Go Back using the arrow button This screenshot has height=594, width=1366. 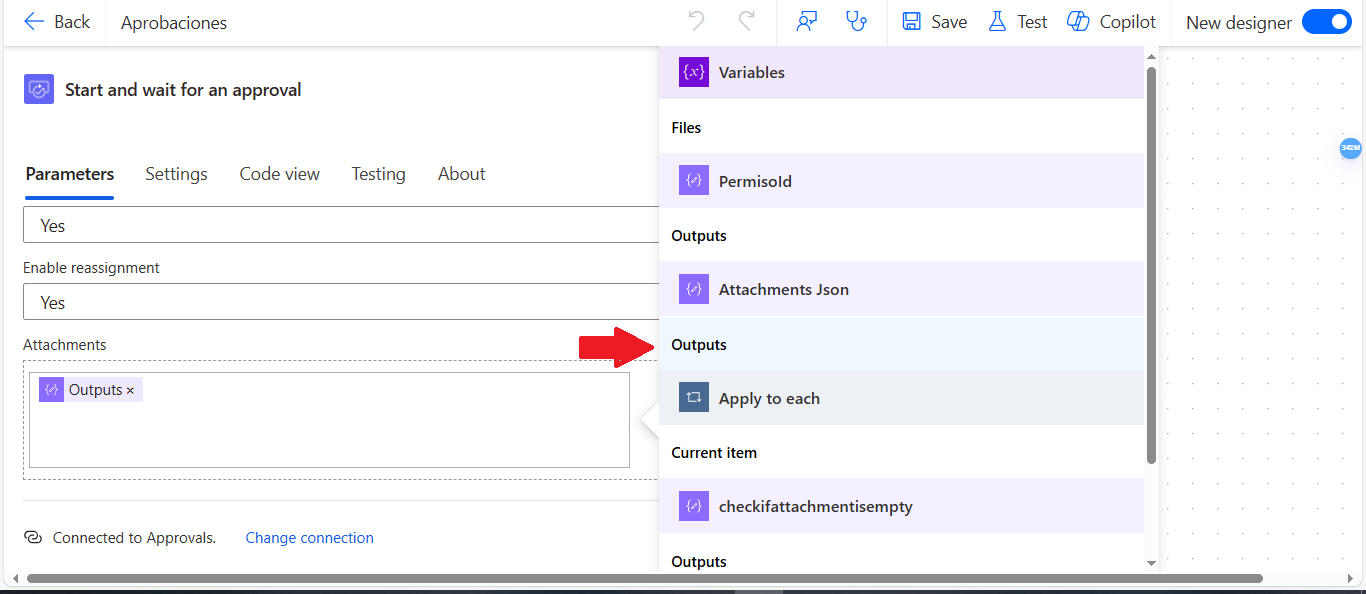[57, 21]
